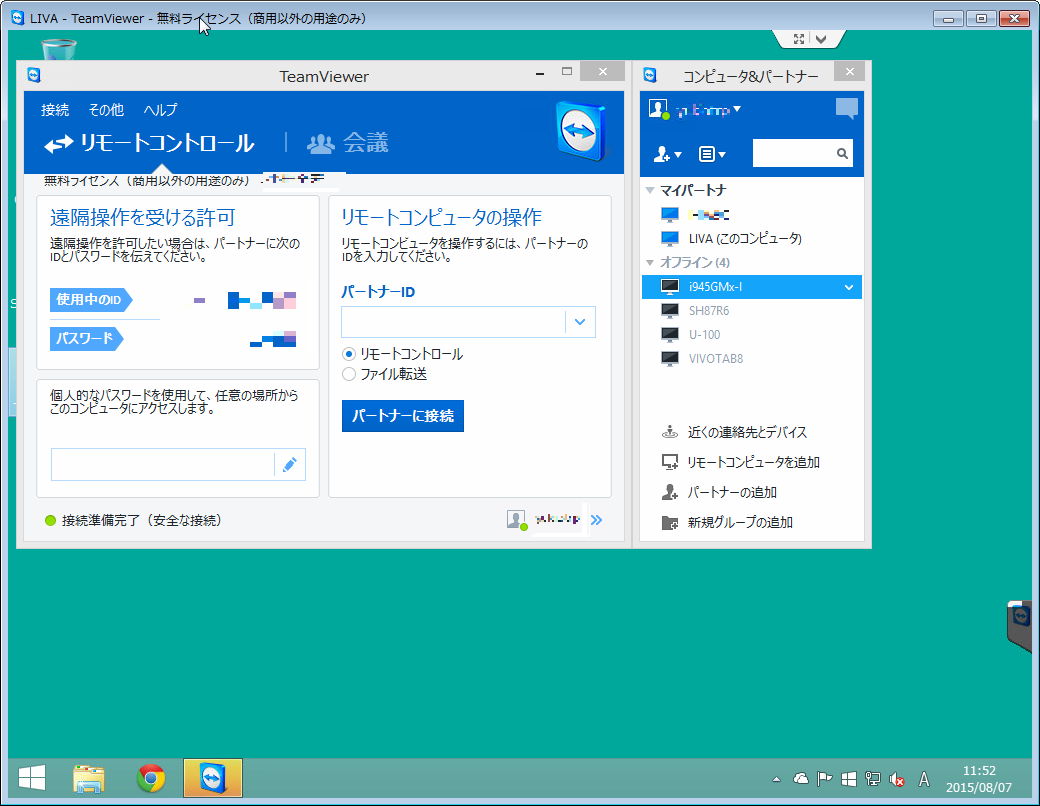Open the list view options dropdown

[x=712, y=155]
